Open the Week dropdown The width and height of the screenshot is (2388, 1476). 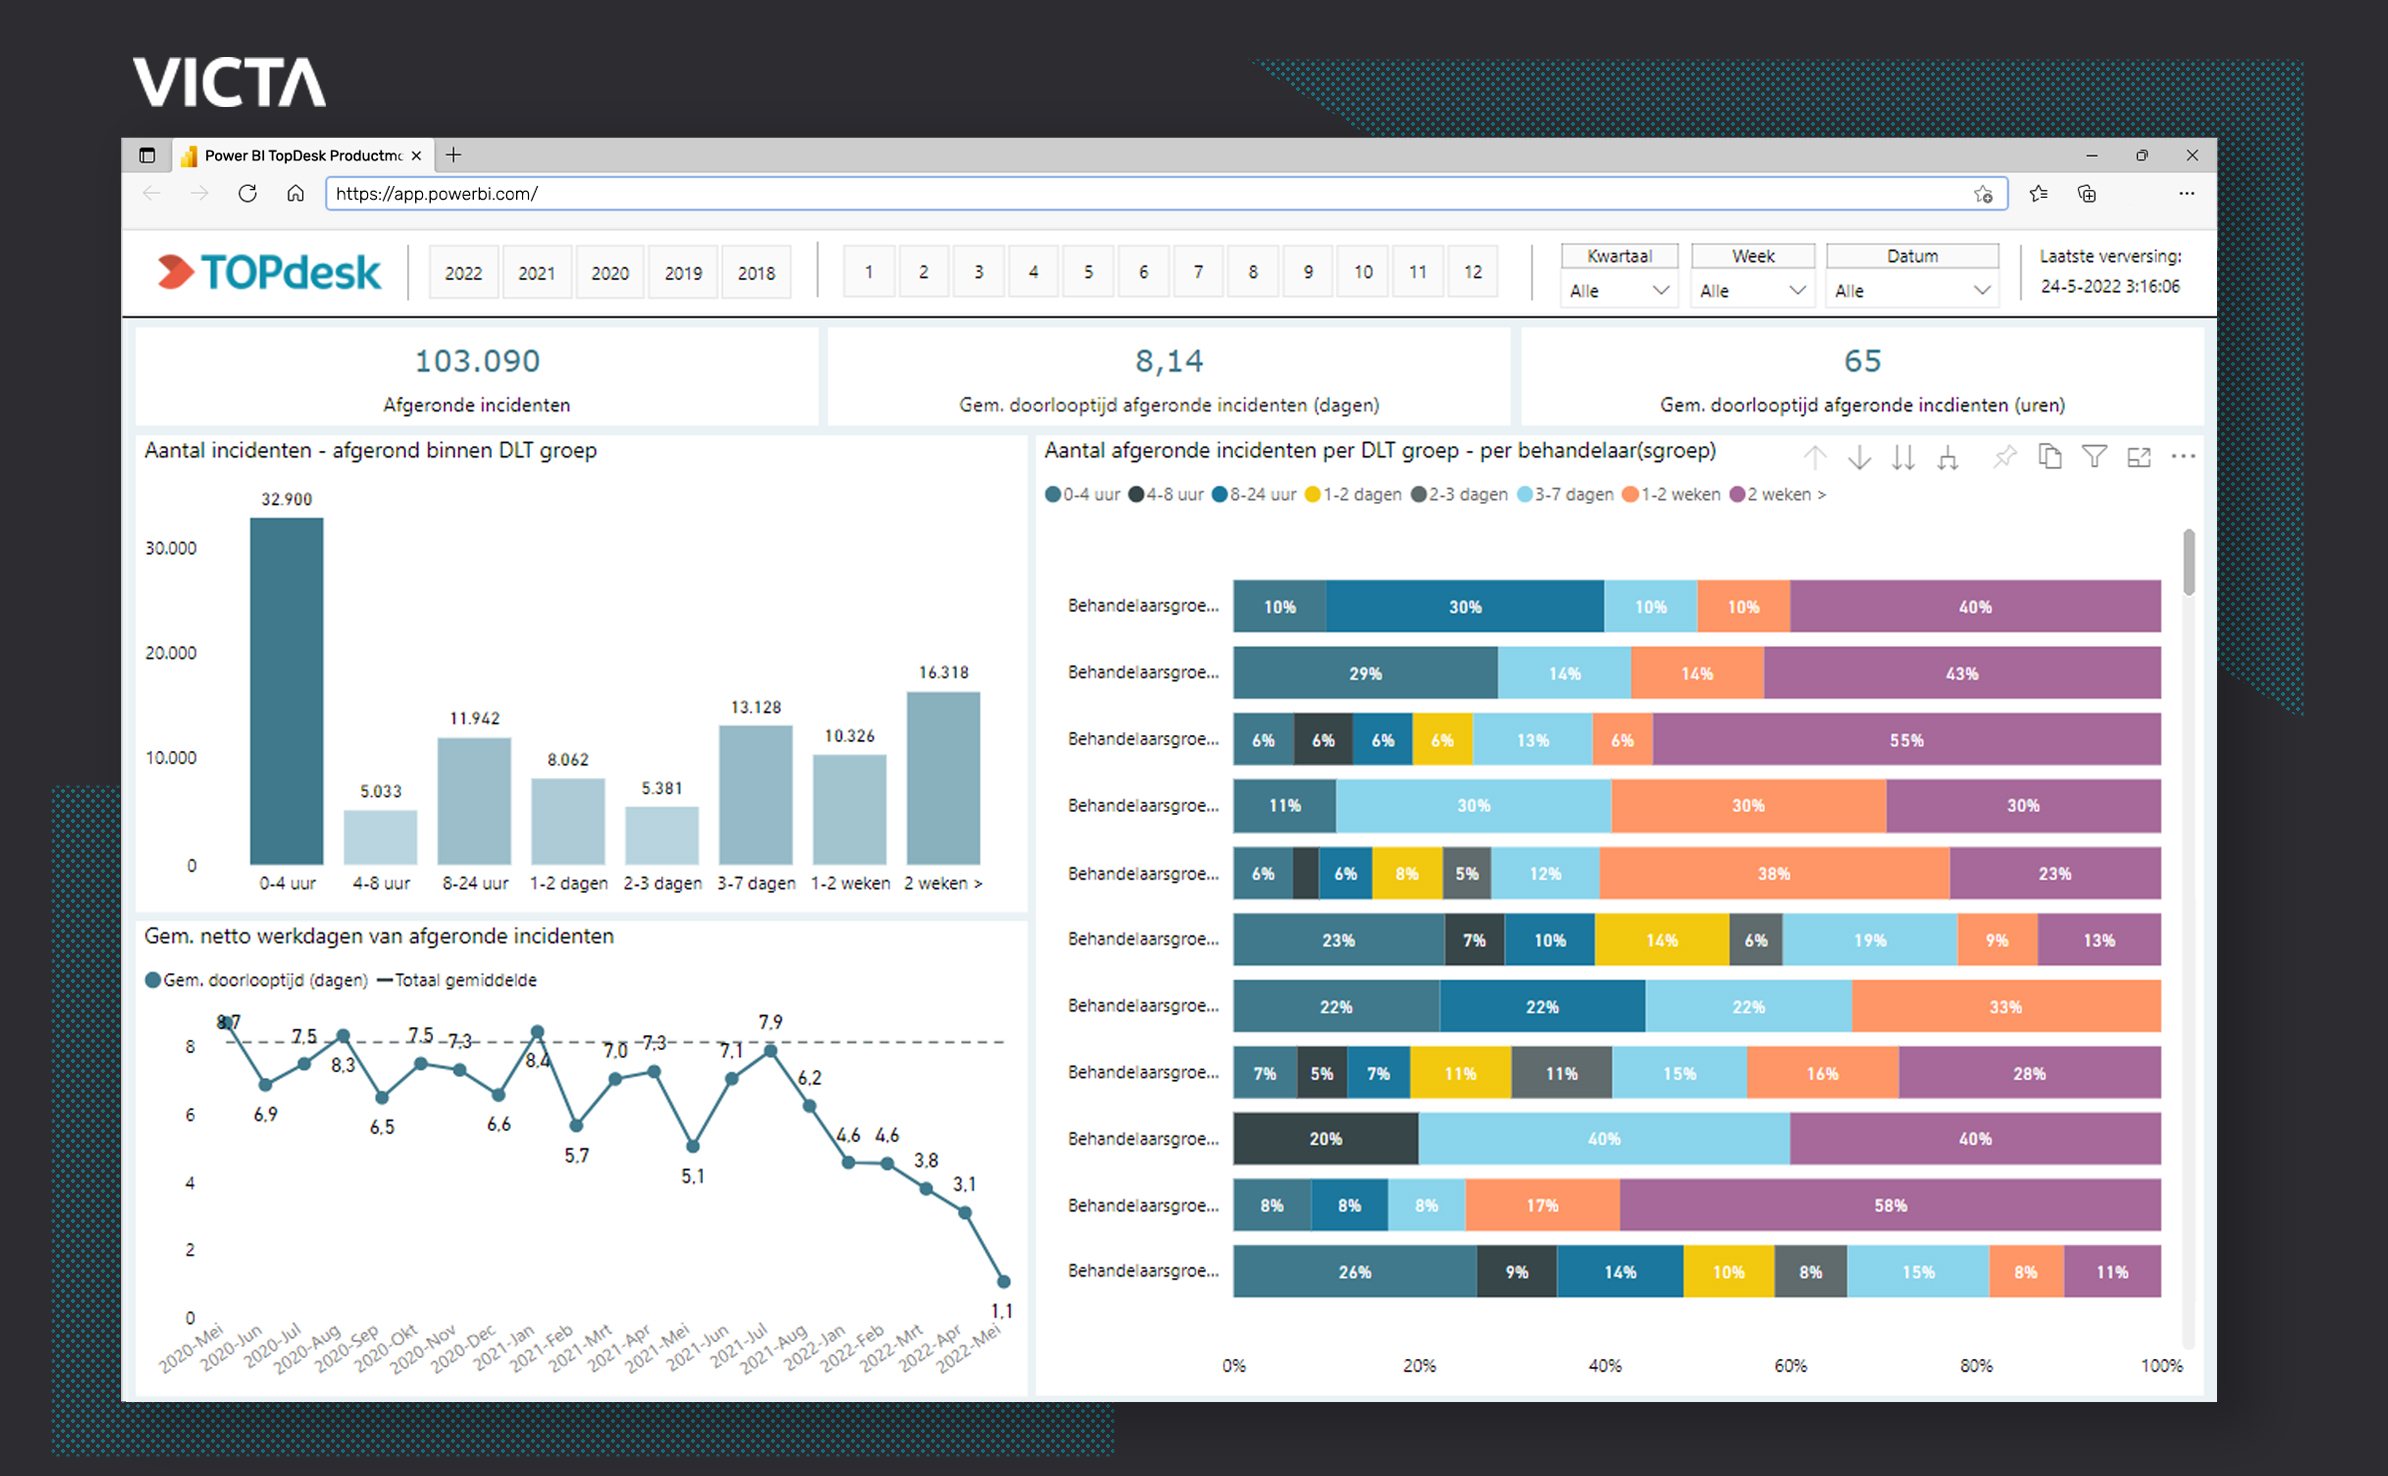pos(1752,291)
